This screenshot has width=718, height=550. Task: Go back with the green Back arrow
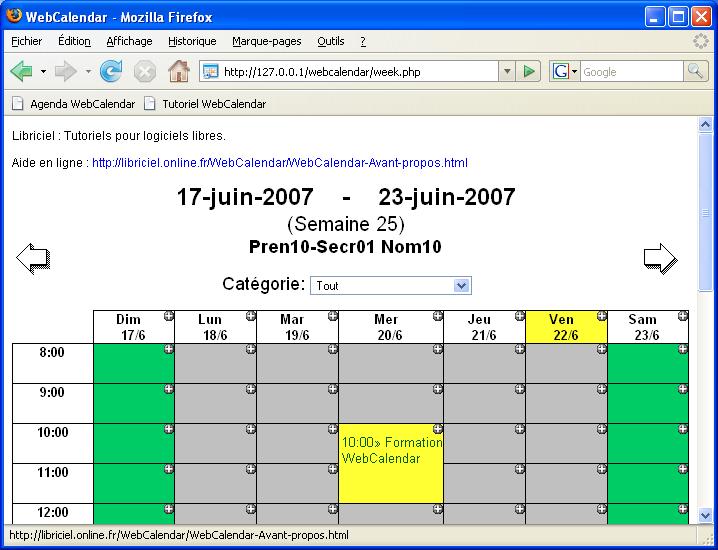pos(21,71)
